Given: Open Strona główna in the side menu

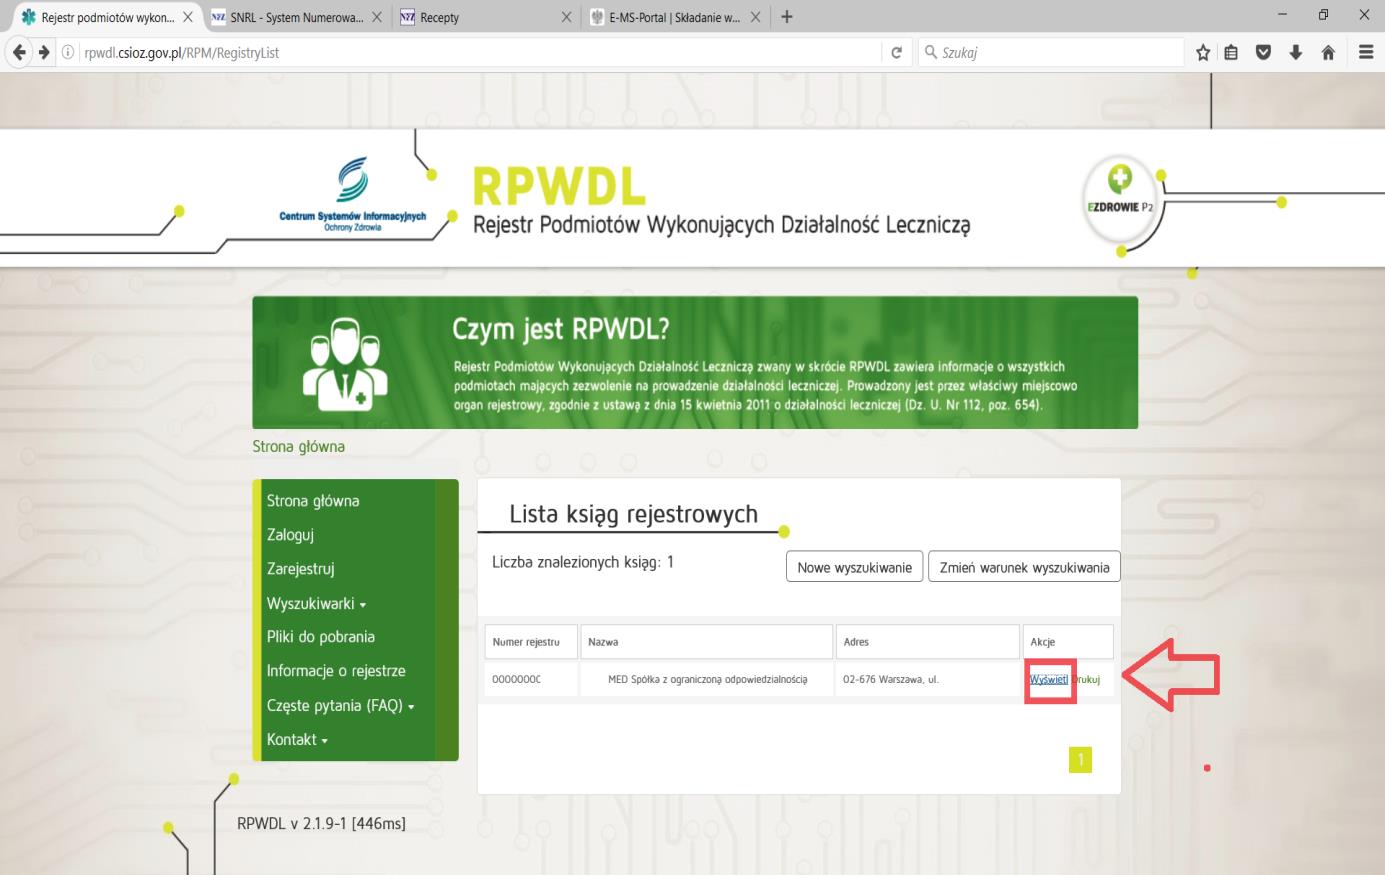Looking at the screenshot, I should (313, 501).
